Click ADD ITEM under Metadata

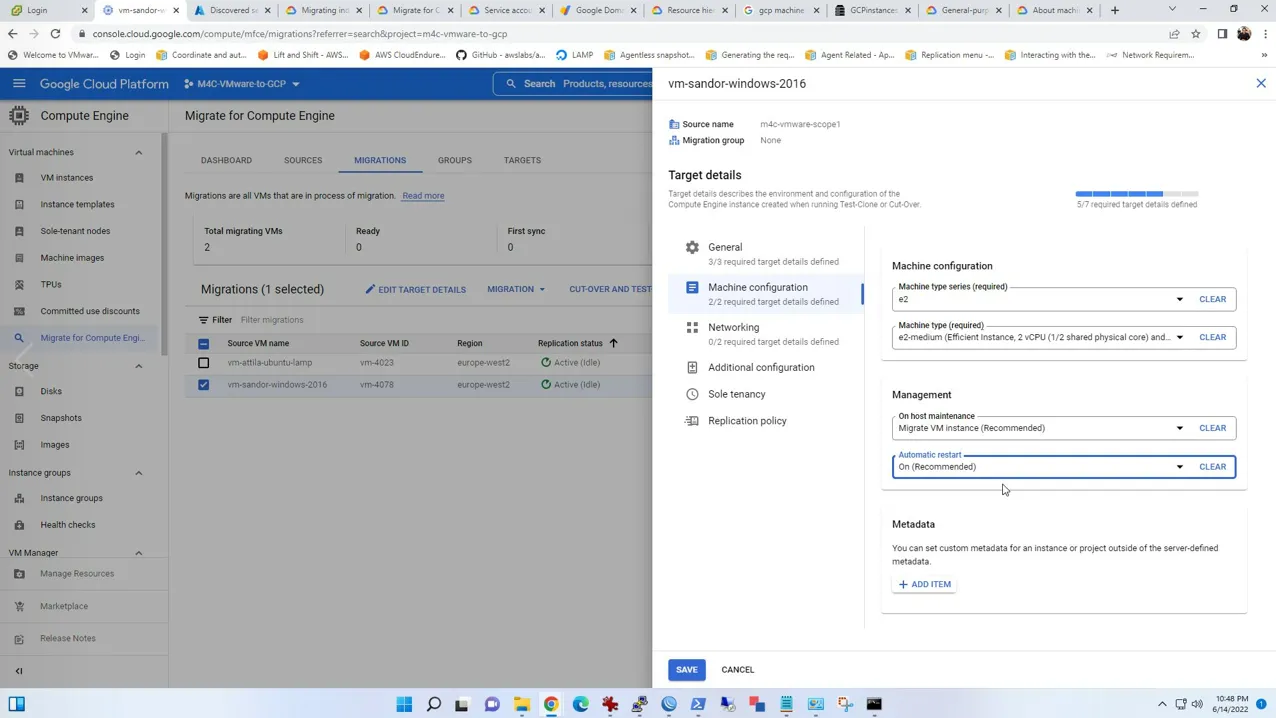tap(925, 584)
